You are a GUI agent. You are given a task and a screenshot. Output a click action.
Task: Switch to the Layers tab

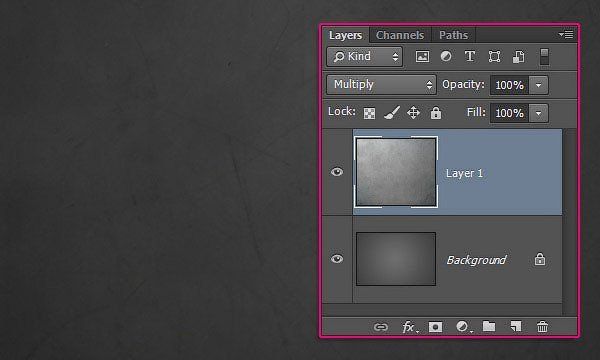click(346, 35)
